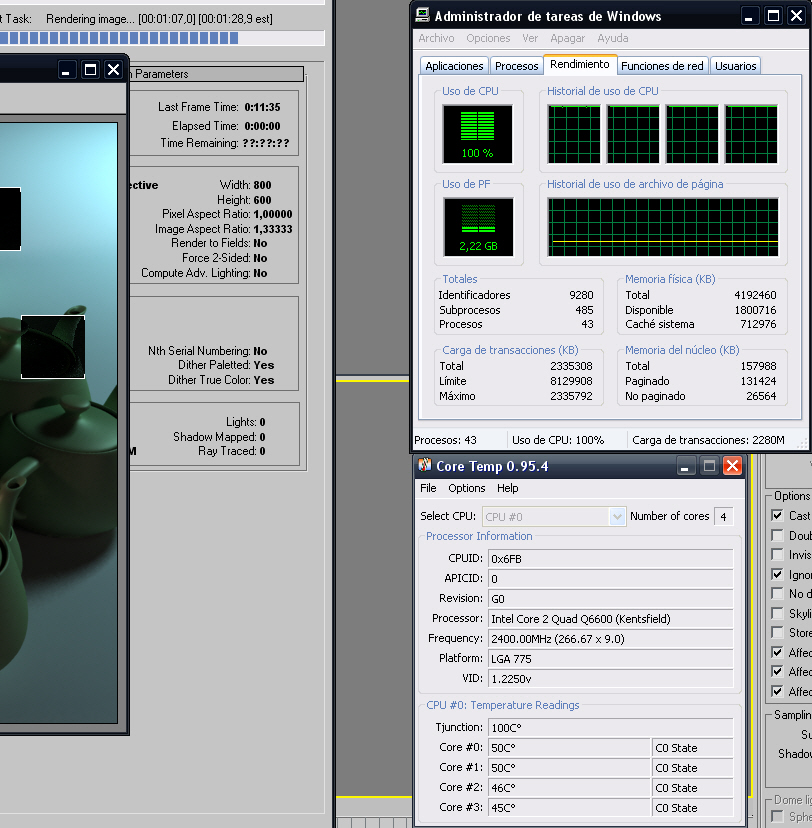This screenshot has height=828, width=812.
Task: Click the CPUID value field
Action: point(611,559)
